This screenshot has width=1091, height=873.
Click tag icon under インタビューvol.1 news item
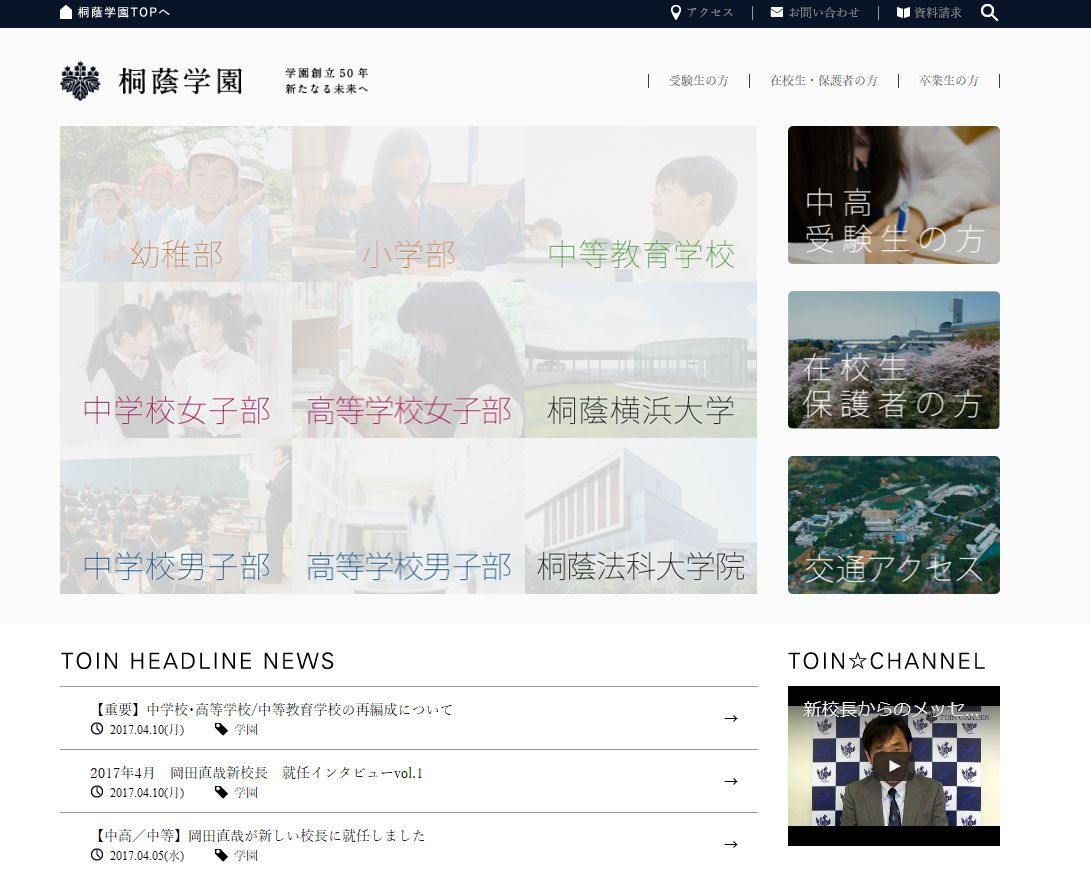[x=221, y=792]
